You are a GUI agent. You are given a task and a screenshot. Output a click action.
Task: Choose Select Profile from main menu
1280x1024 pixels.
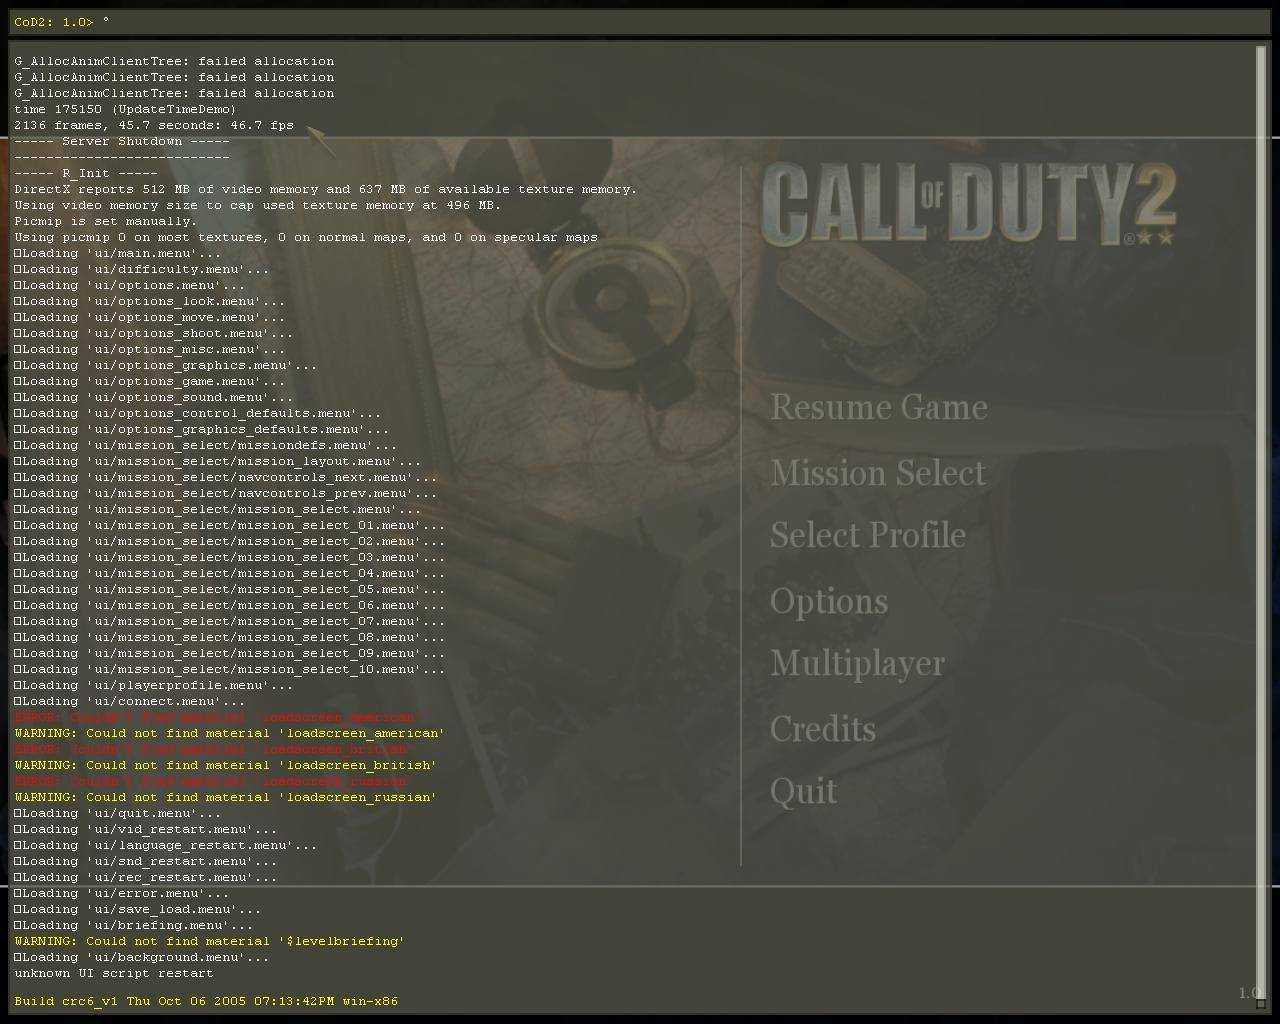tap(867, 536)
